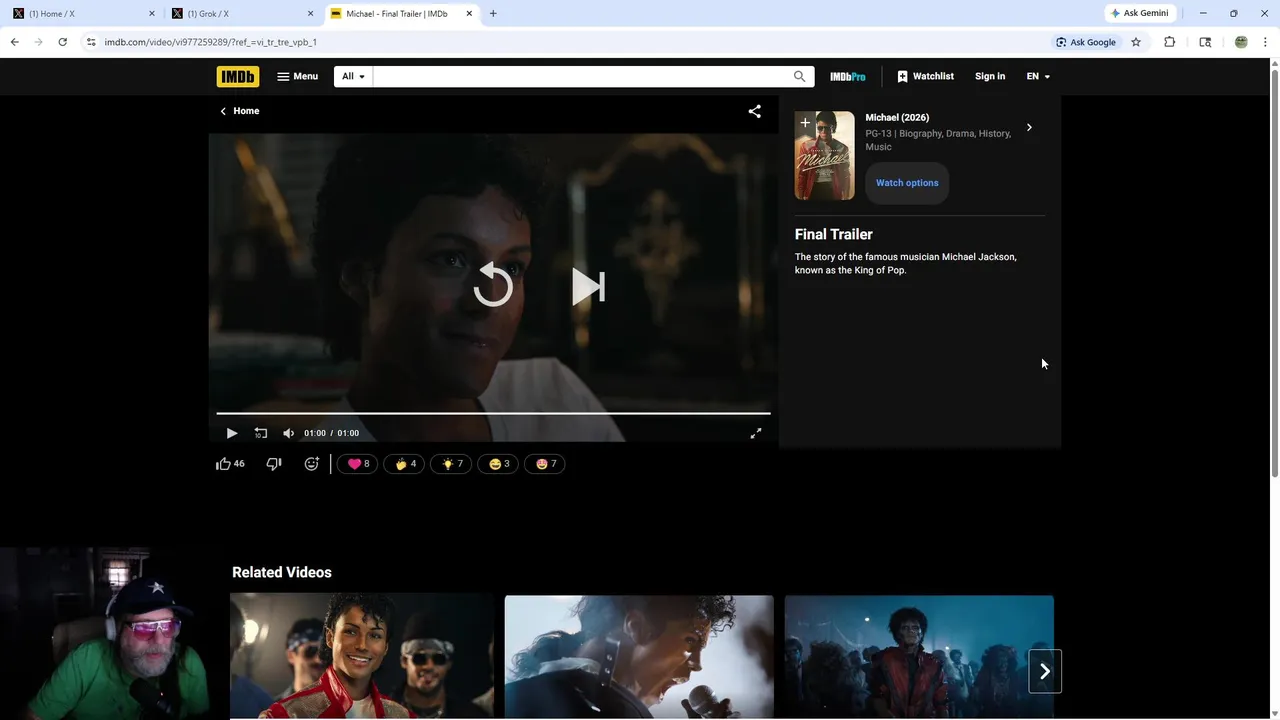Go back to Home link
The image size is (1280, 720).
(240, 111)
